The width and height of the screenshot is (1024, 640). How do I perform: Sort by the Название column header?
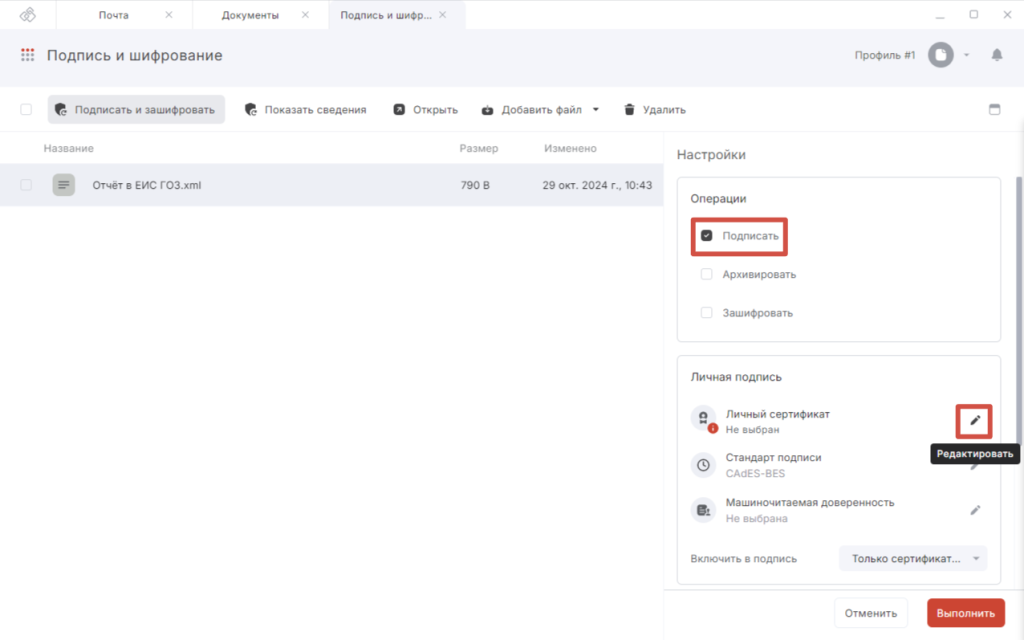69,148
